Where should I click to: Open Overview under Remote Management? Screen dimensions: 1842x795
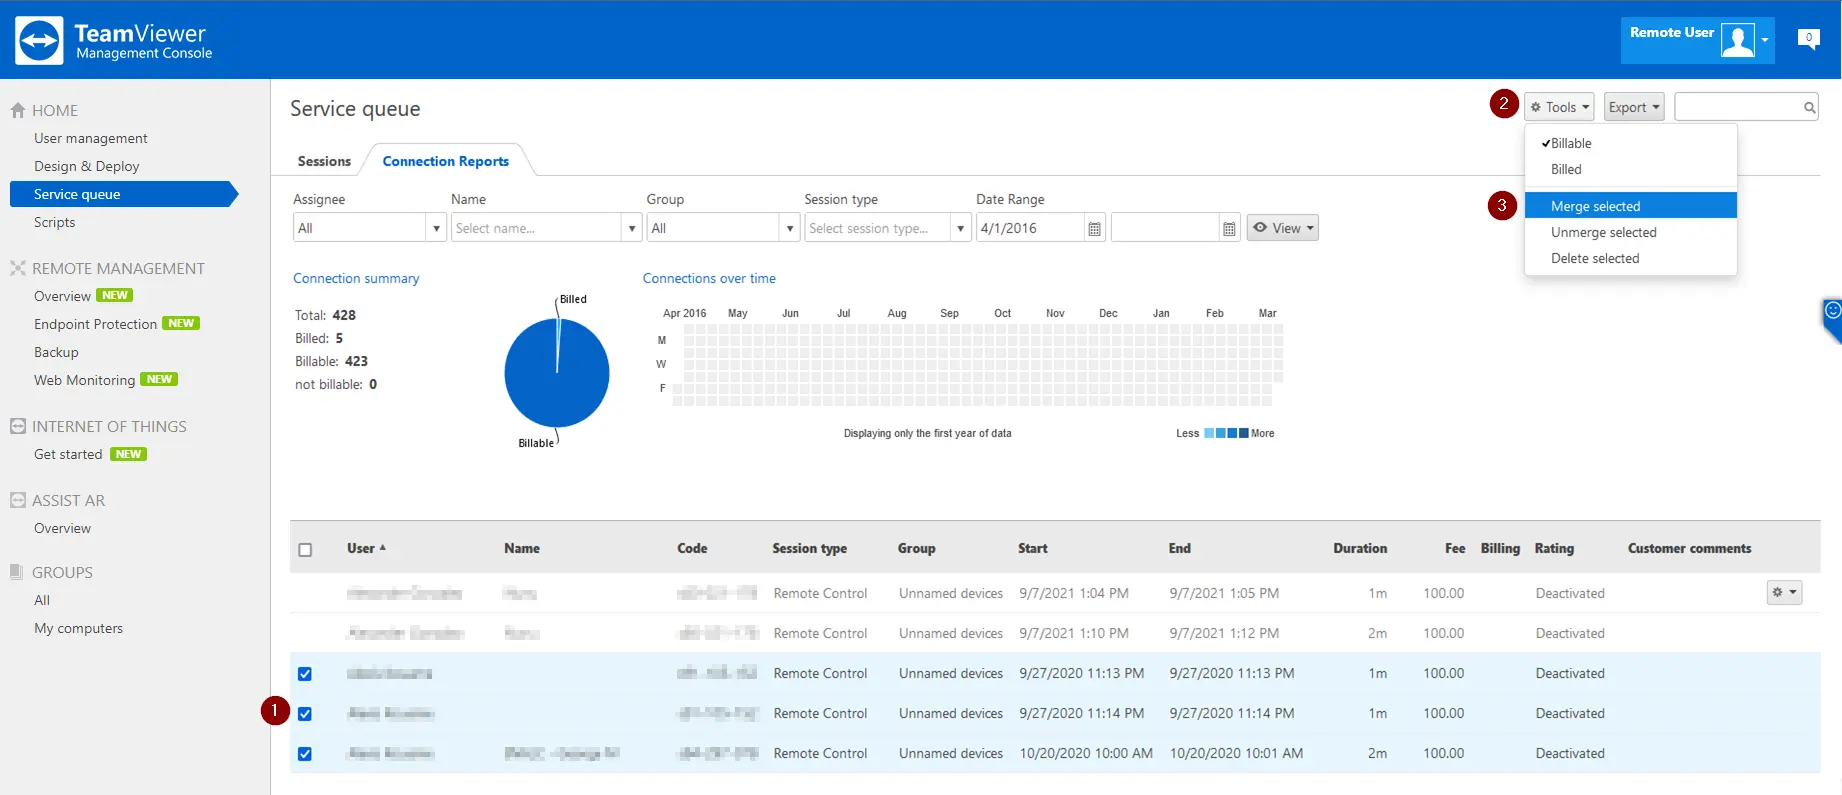tap(62, 296)
